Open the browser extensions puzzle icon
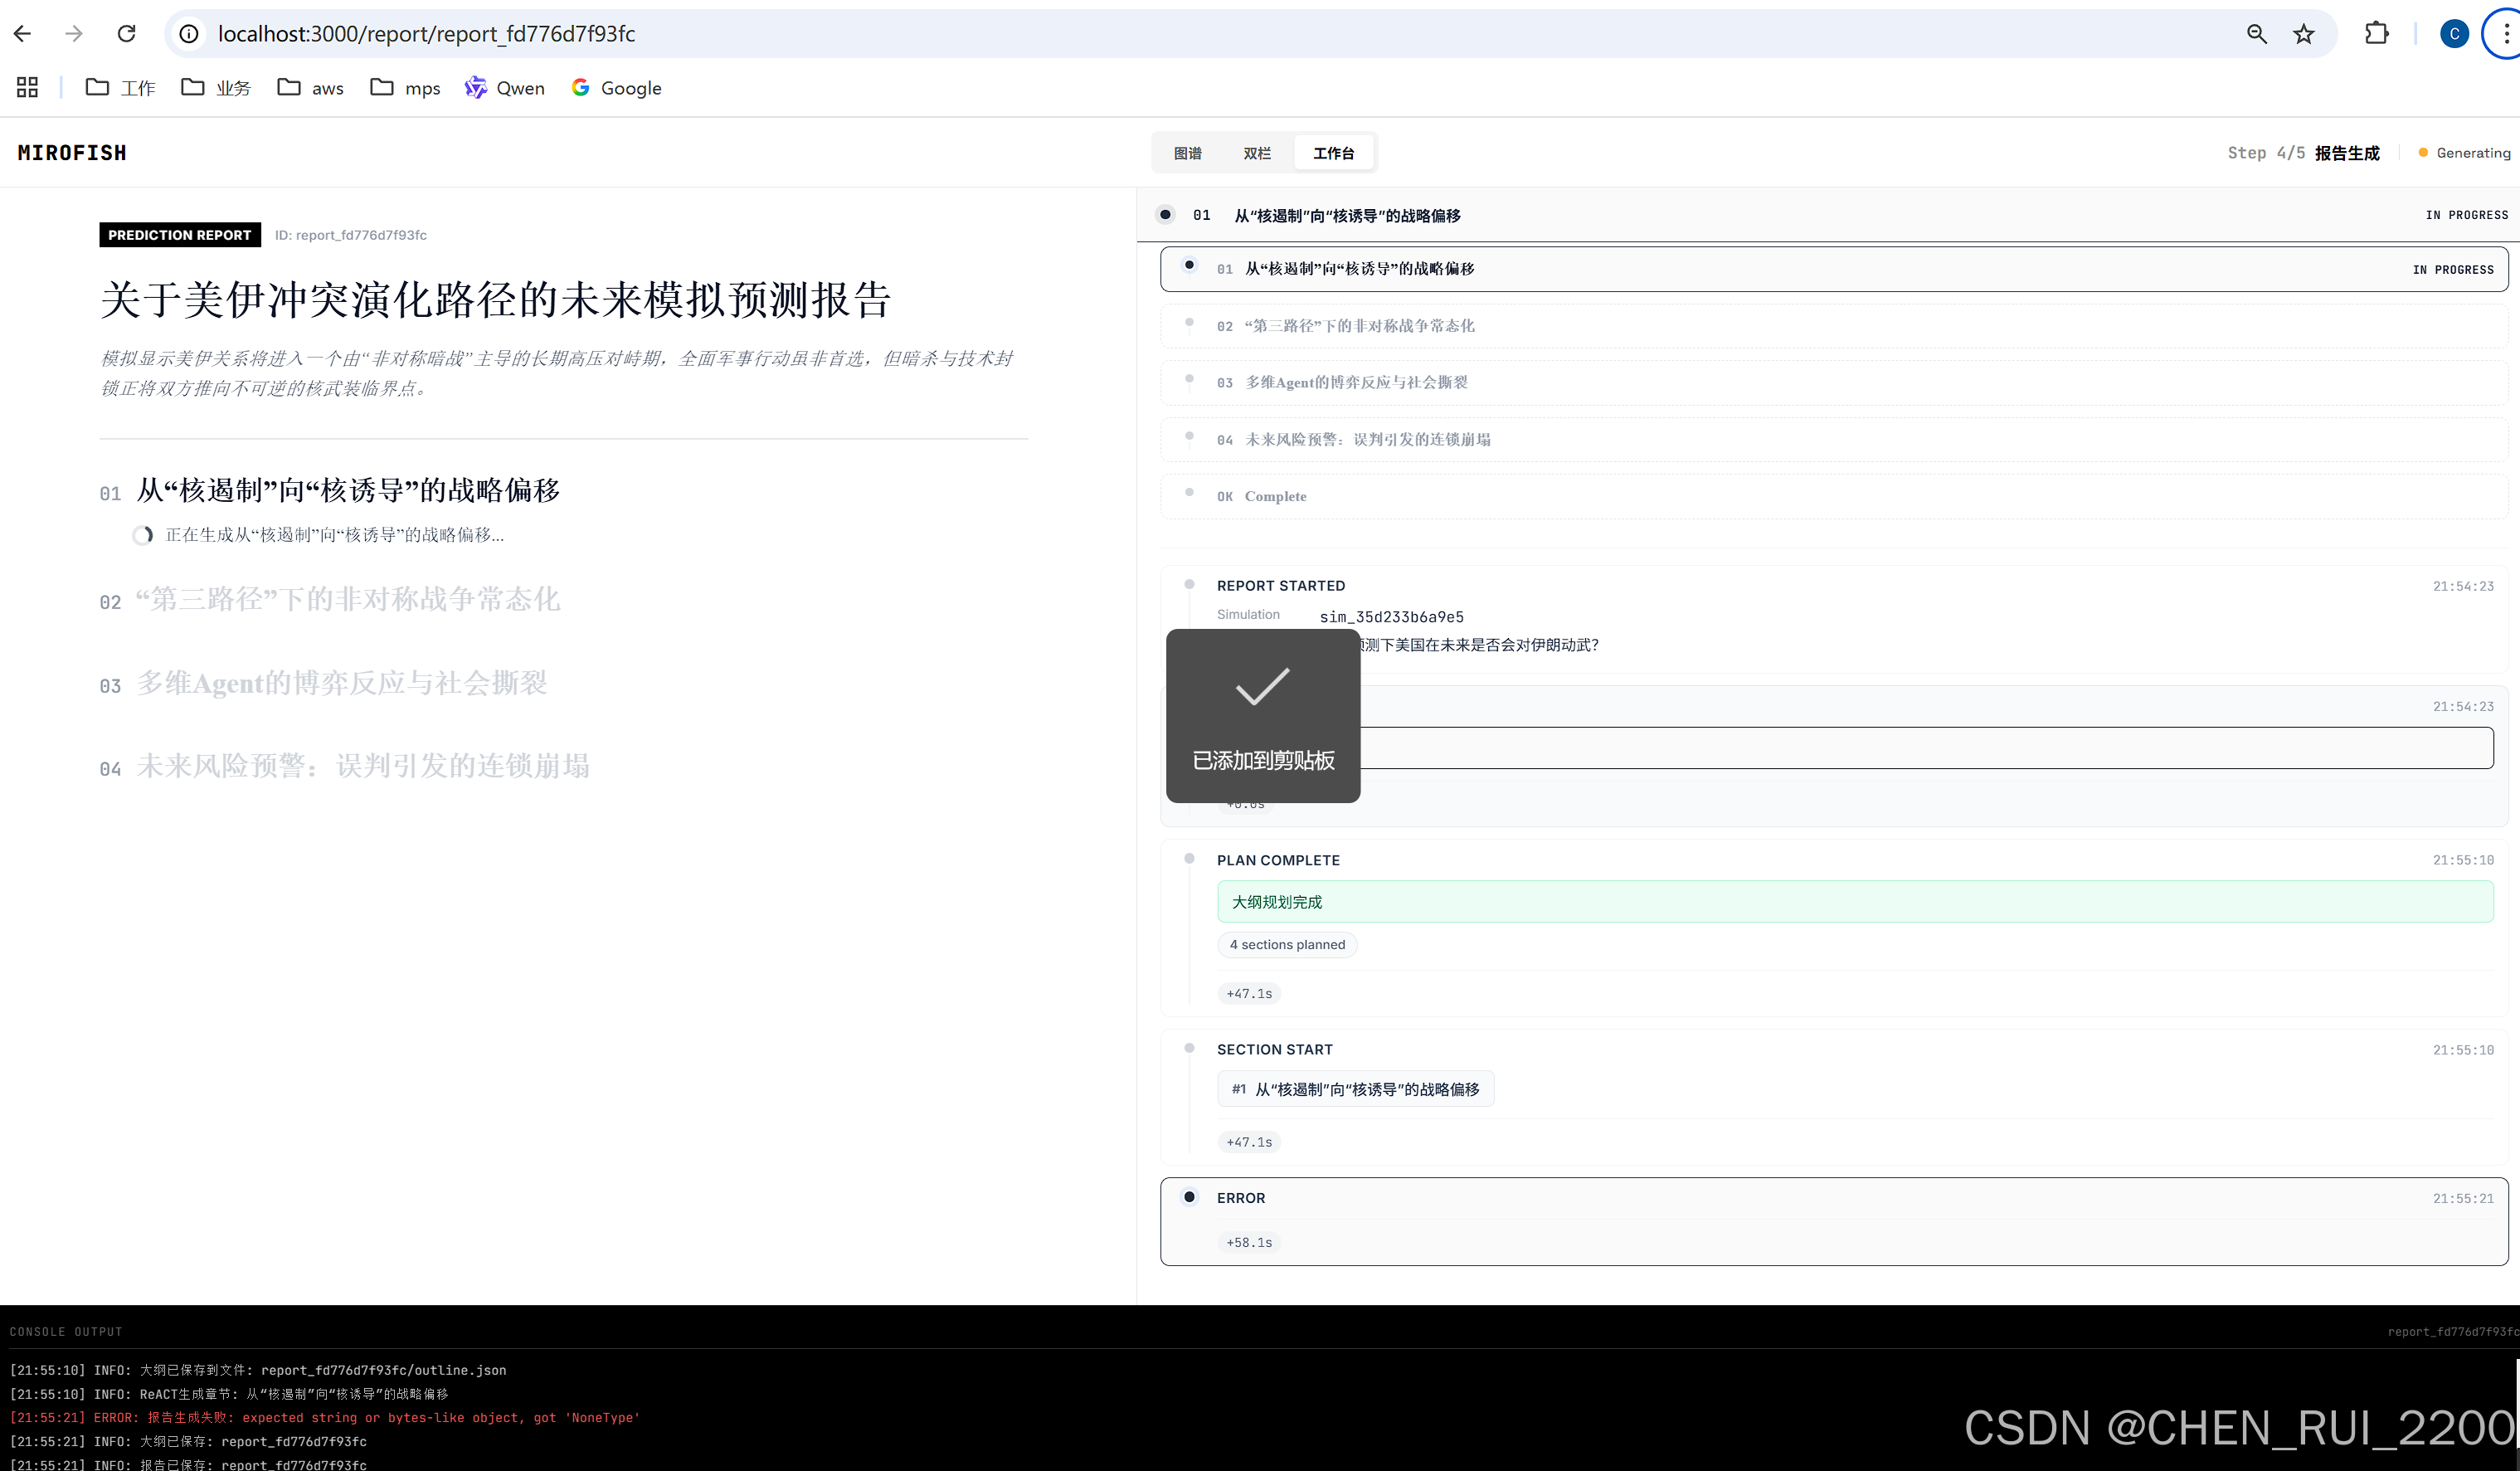Screen dimensions: 2520x1471 (2377, 34)
